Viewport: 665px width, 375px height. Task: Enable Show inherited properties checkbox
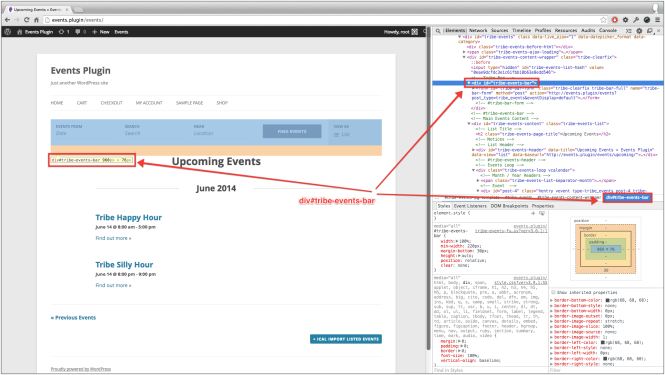pos(553,292)
